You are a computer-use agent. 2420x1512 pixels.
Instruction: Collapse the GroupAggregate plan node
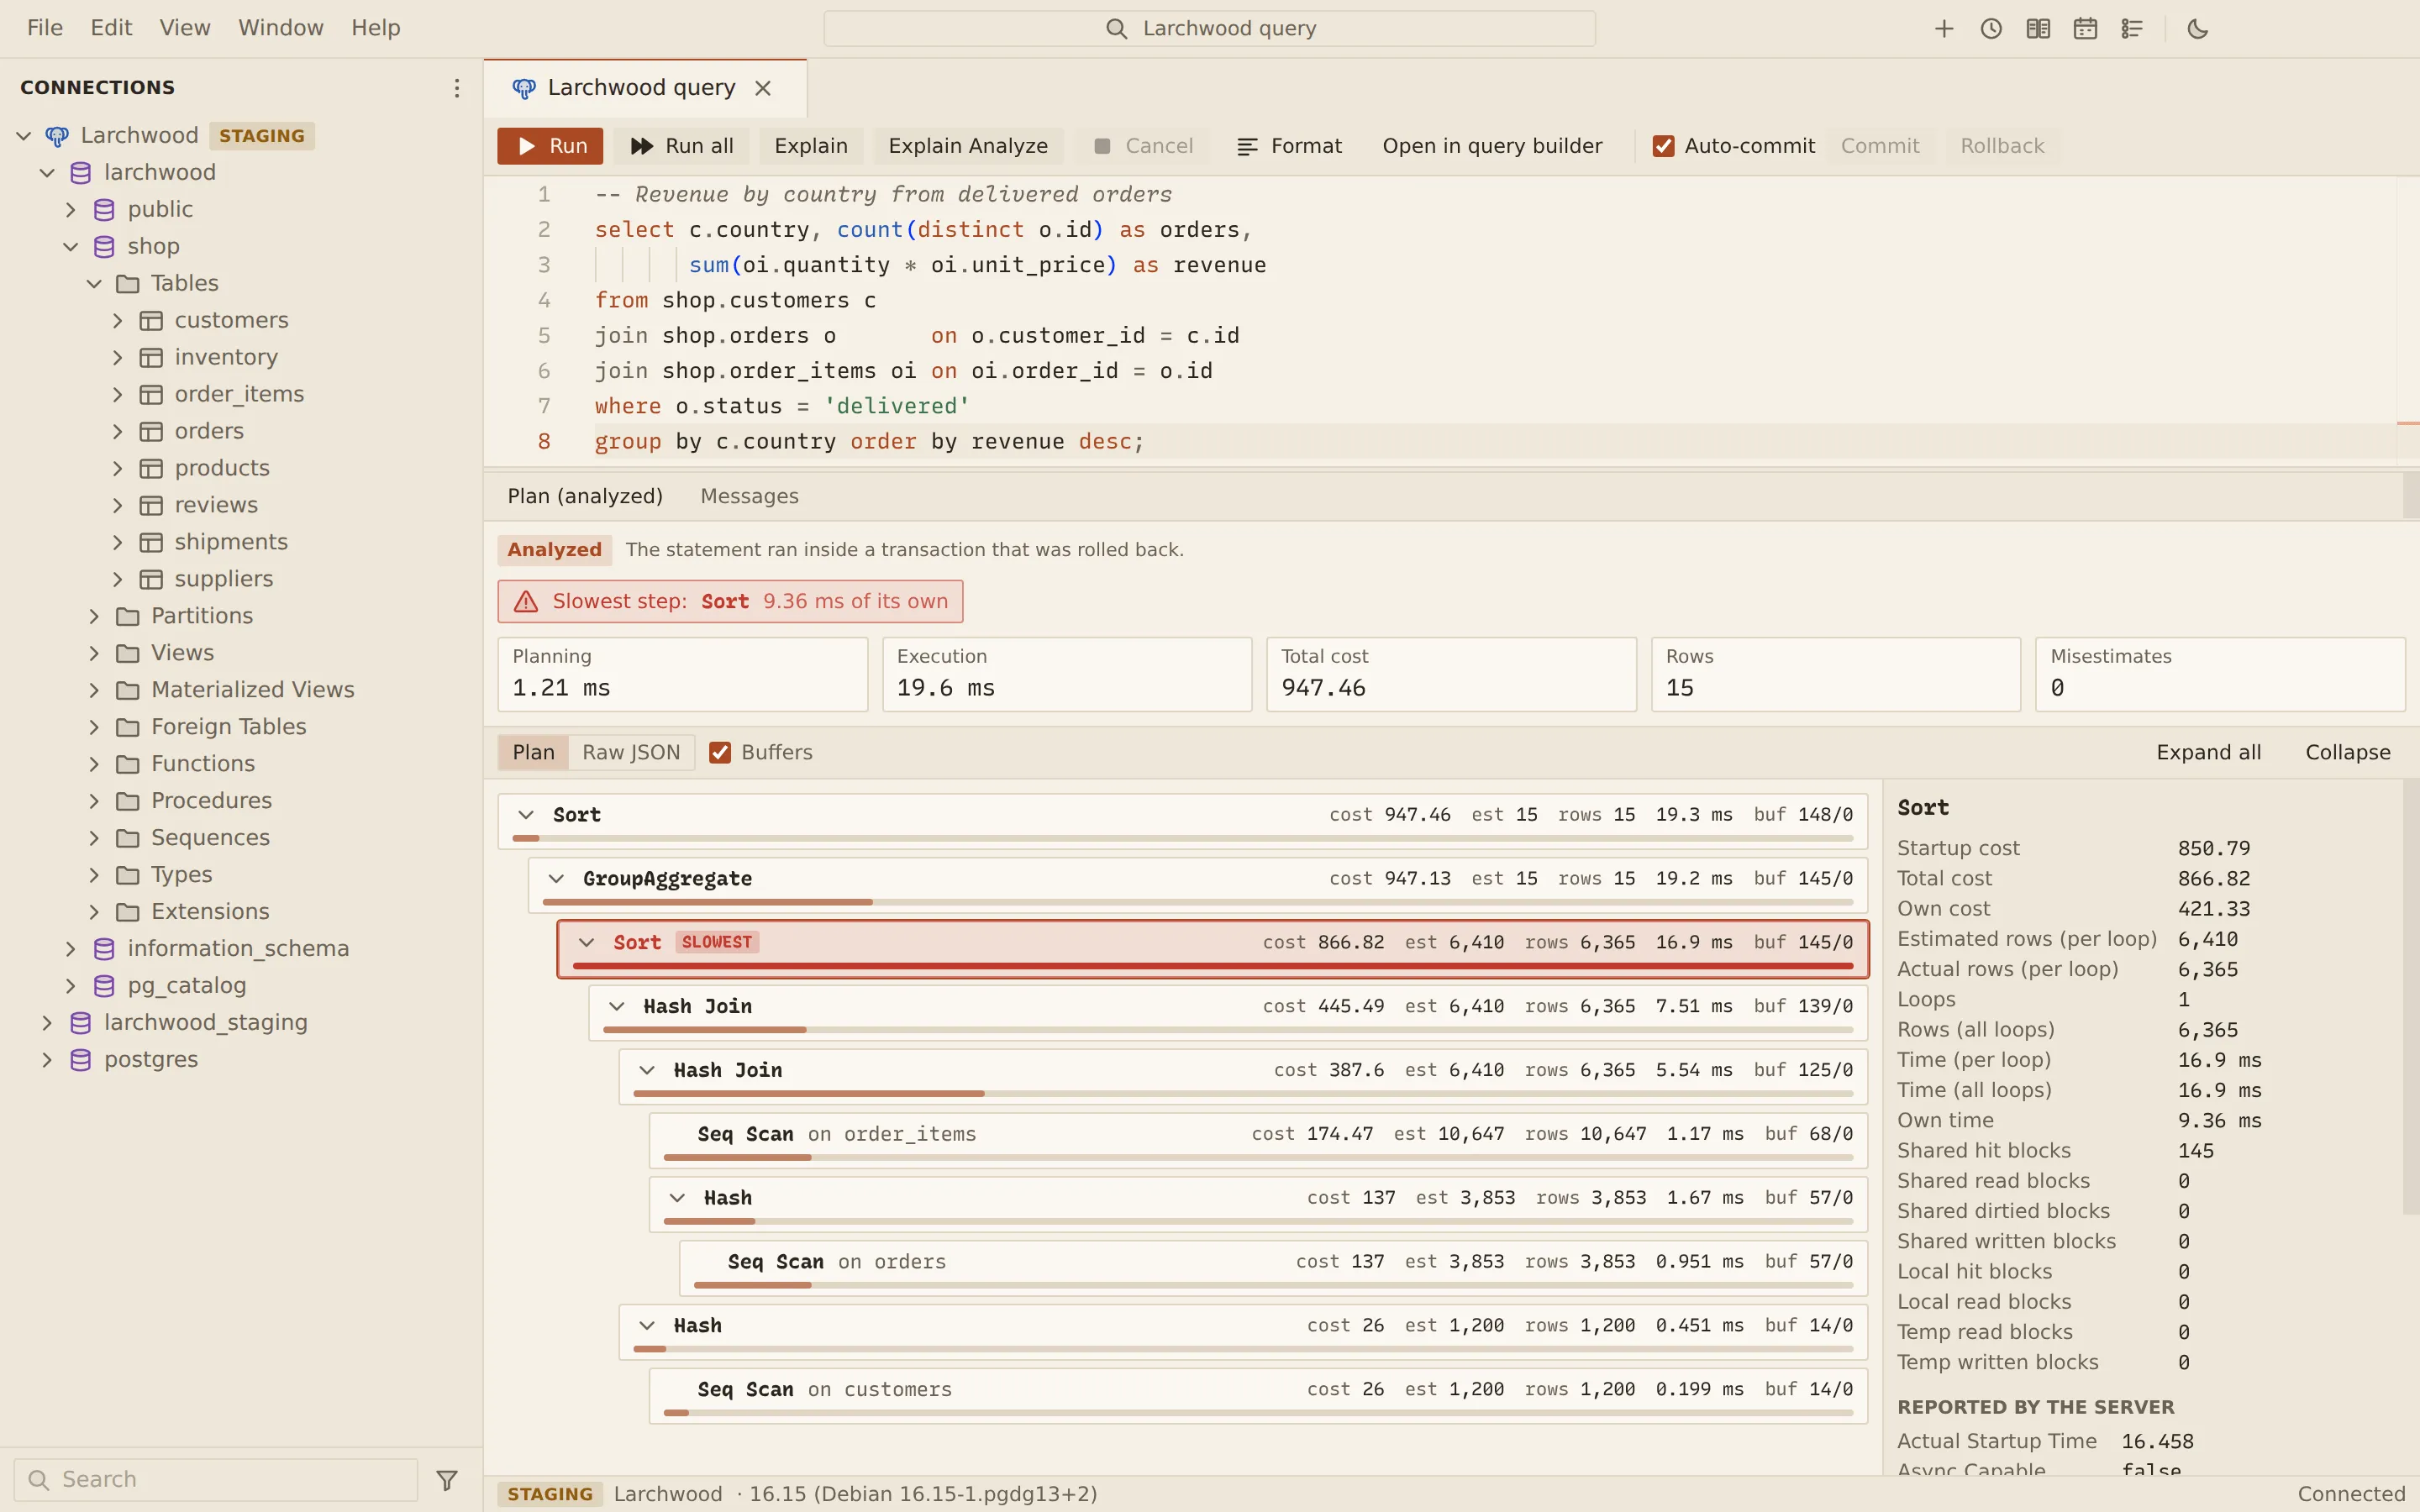click(556, 879)
